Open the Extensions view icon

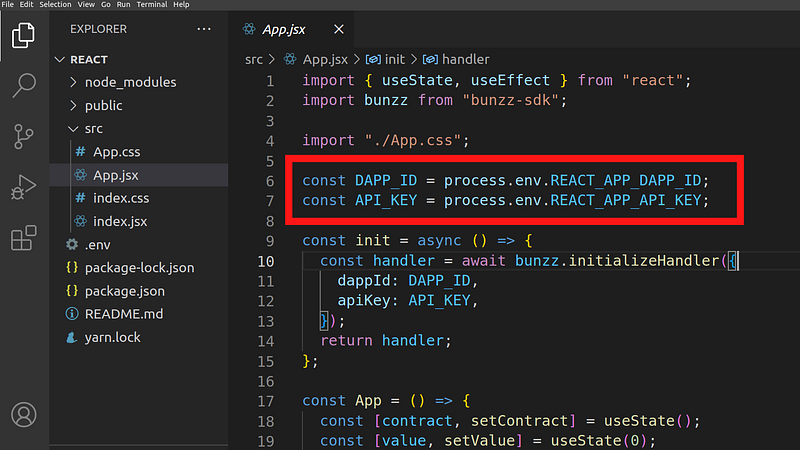(23, 239)
